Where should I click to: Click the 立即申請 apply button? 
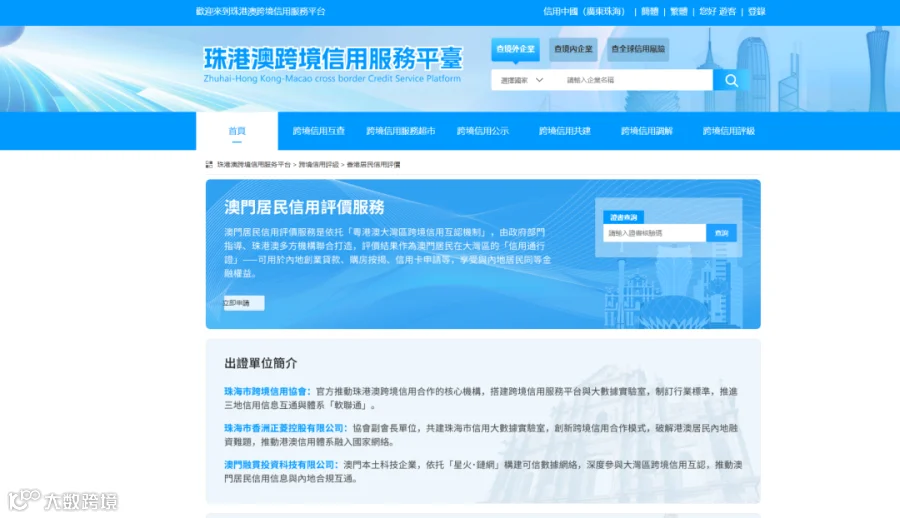tap(243, 303)
